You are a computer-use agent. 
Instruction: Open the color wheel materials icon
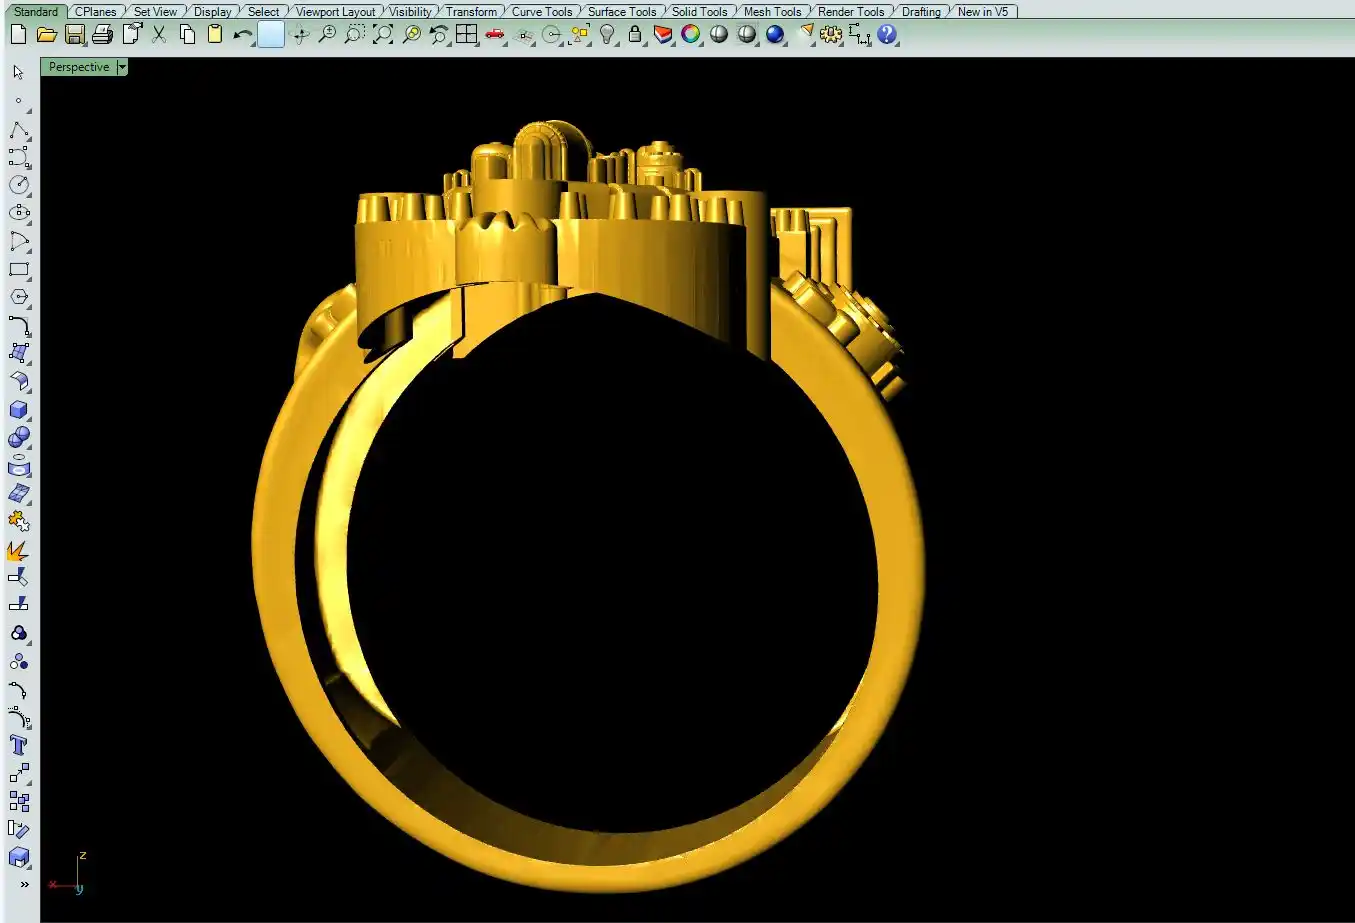click(x=691, y=35)
